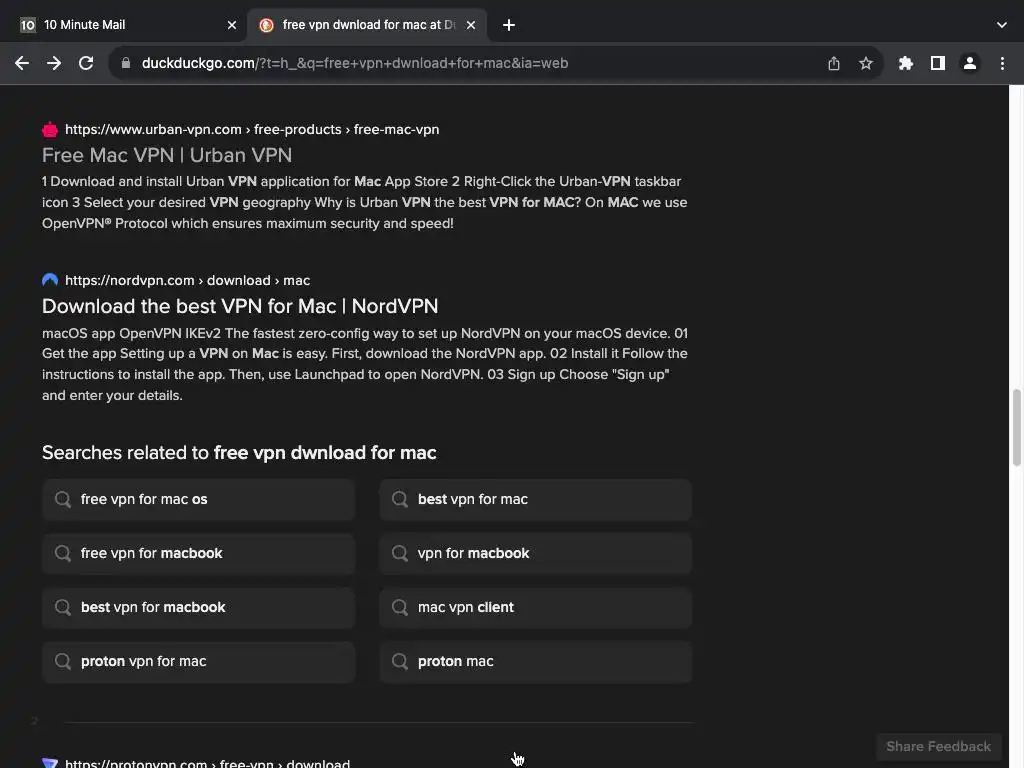The image size is (1024, 768).
Task: Click the NordVPN blue favicon
Action: (x=50, y=280)
